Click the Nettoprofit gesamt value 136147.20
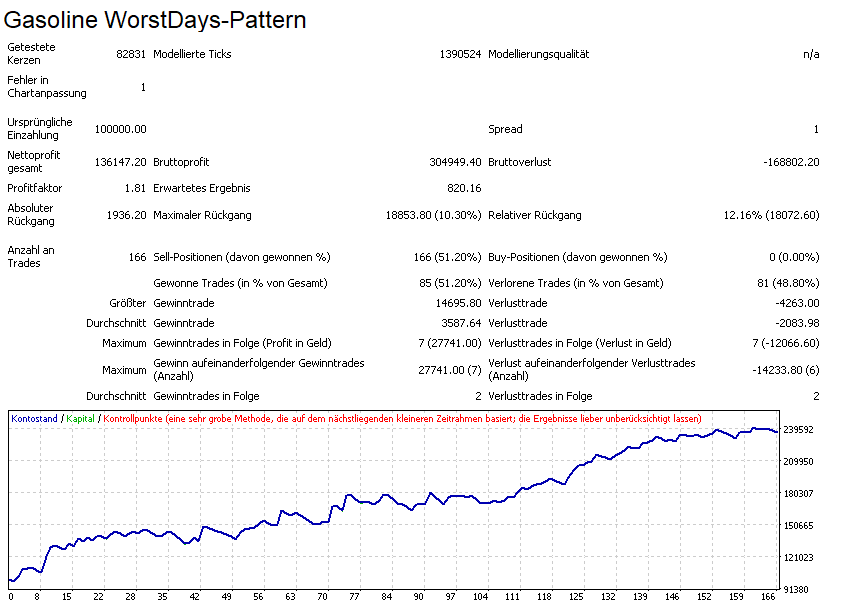 (x=119, y=162)
